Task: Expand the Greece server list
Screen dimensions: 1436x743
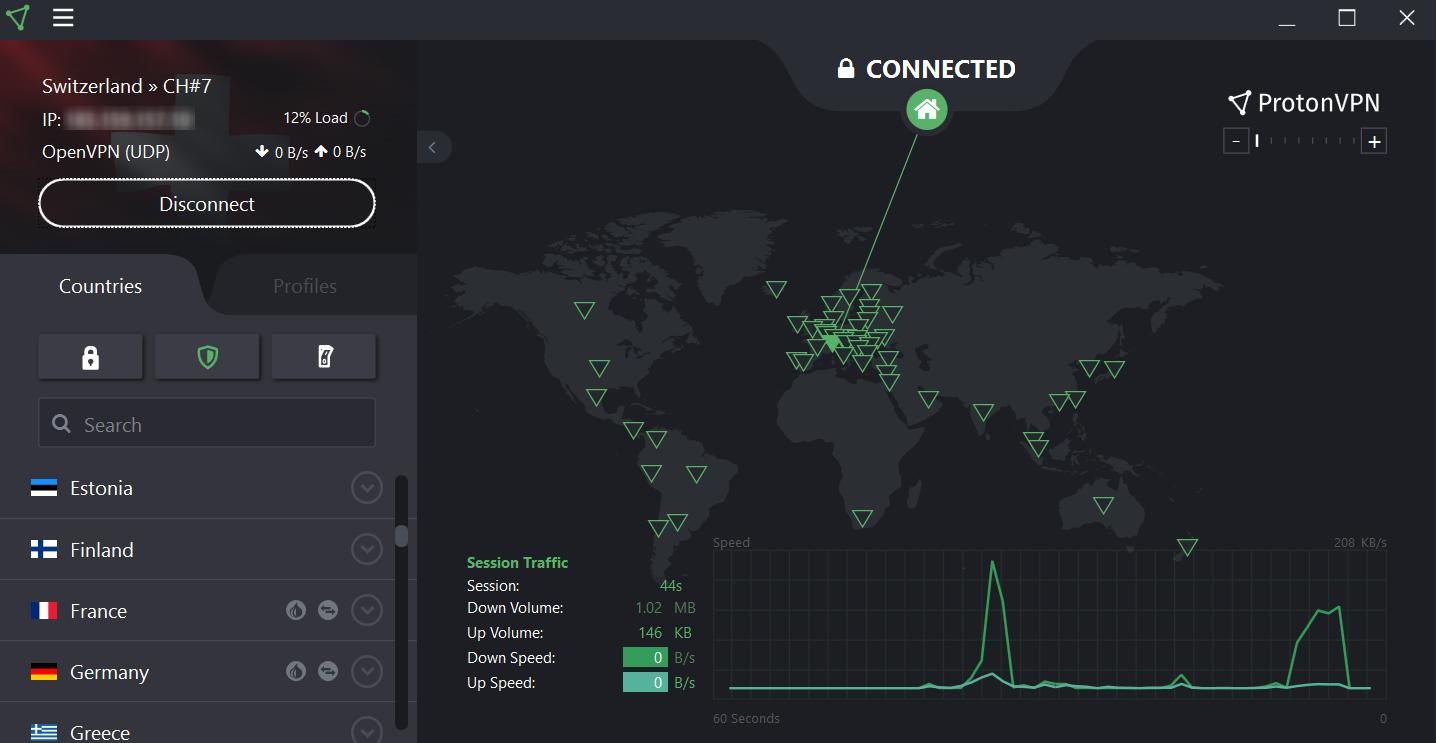Action: 367,731
